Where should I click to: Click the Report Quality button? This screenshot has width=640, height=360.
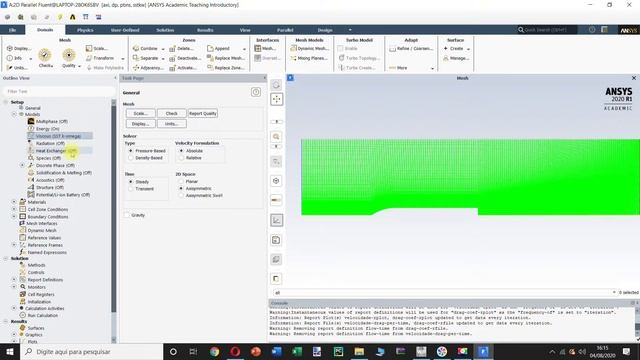pos(203,113)
